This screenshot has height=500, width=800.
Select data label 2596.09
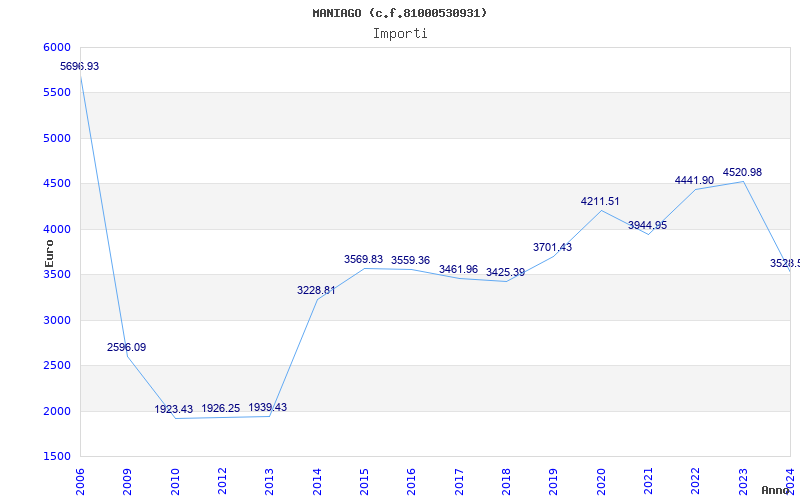click(x=127, y=347)
